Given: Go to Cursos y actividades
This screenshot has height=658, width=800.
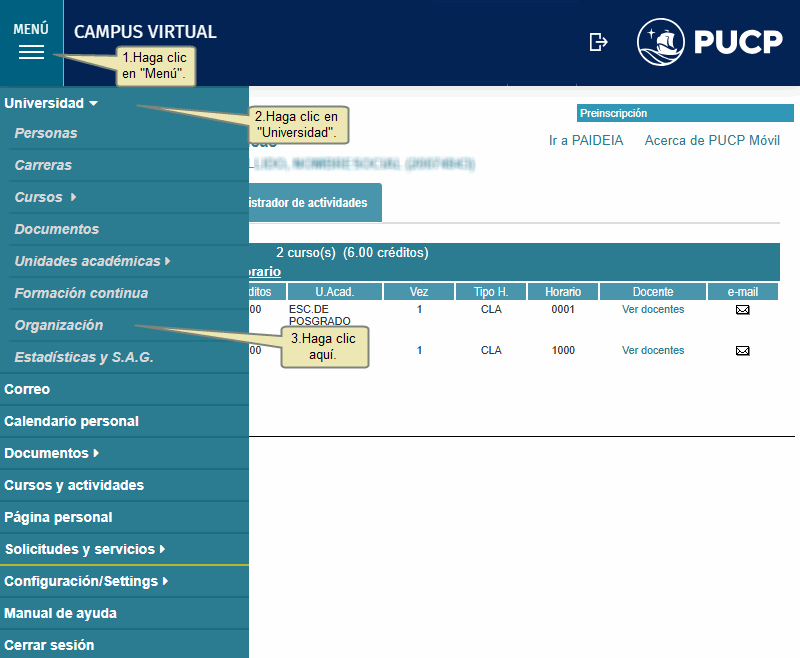Looking at the screenshot, I should (74, 485).
